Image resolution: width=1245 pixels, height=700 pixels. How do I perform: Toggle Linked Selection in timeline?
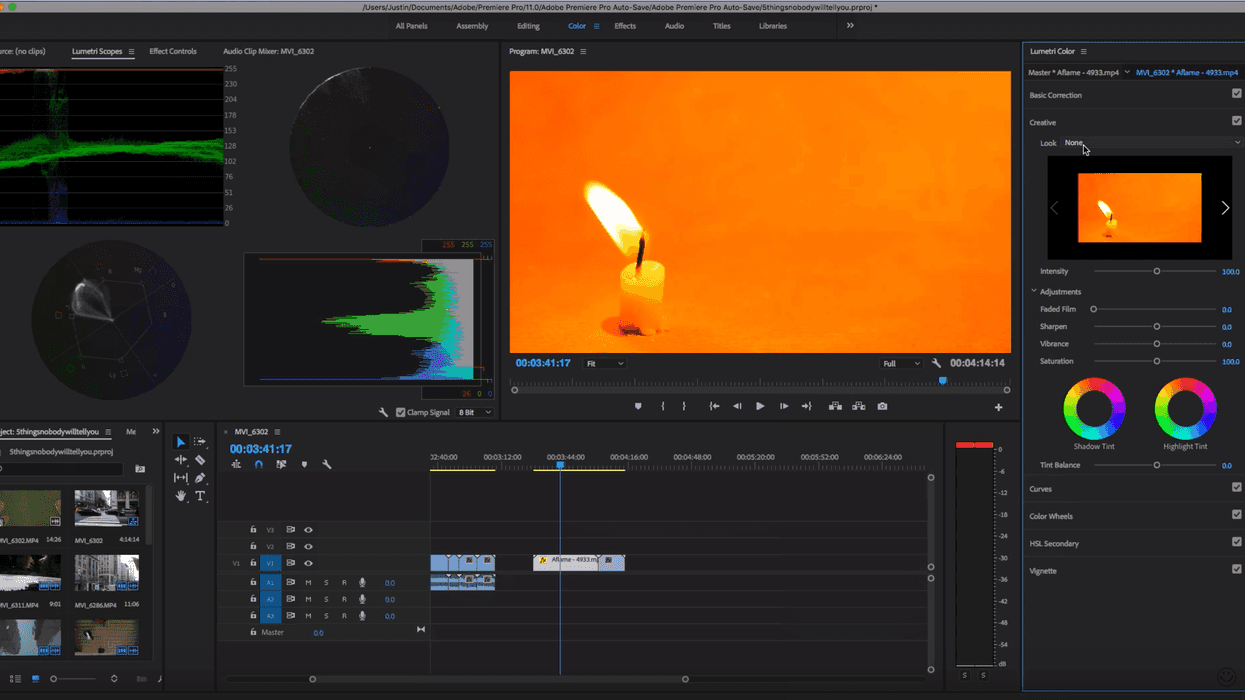click(x=281, y=465)
